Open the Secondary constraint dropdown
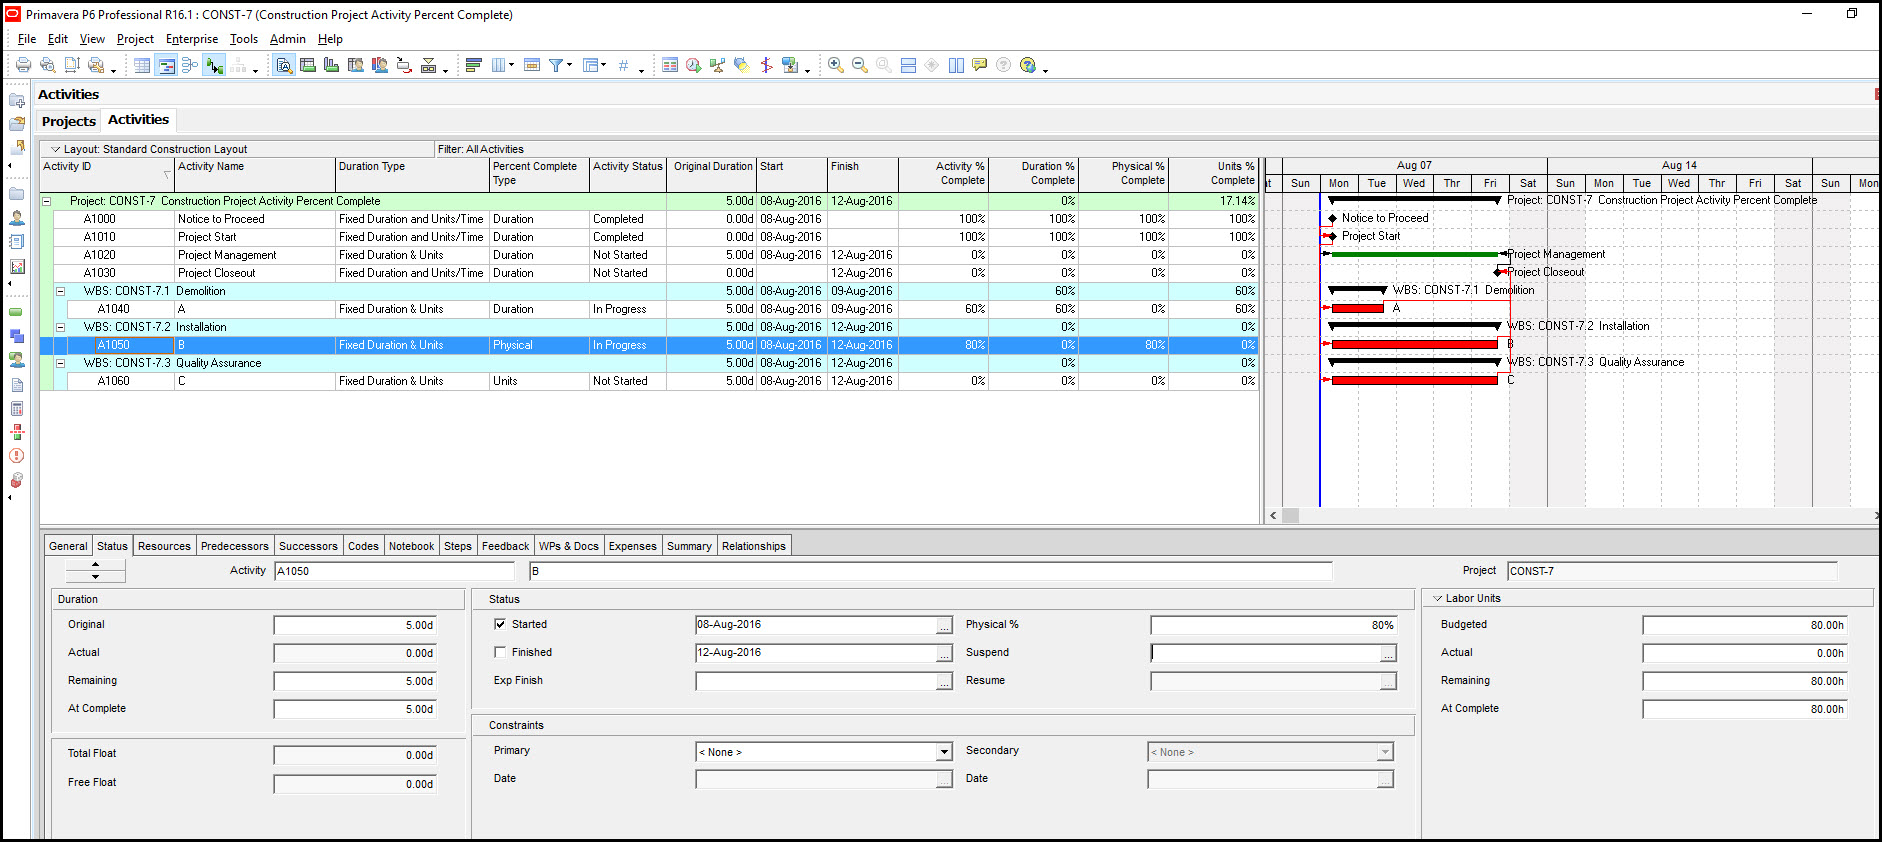 [1385, 752]
